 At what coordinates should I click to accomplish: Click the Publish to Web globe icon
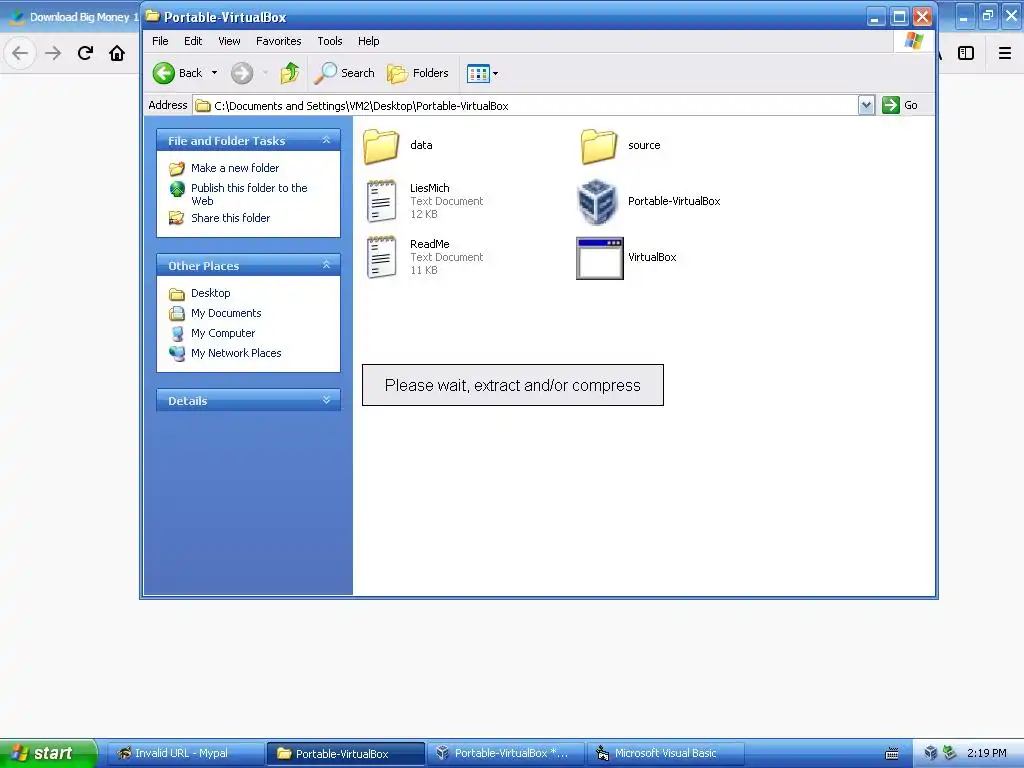(177, 189)
